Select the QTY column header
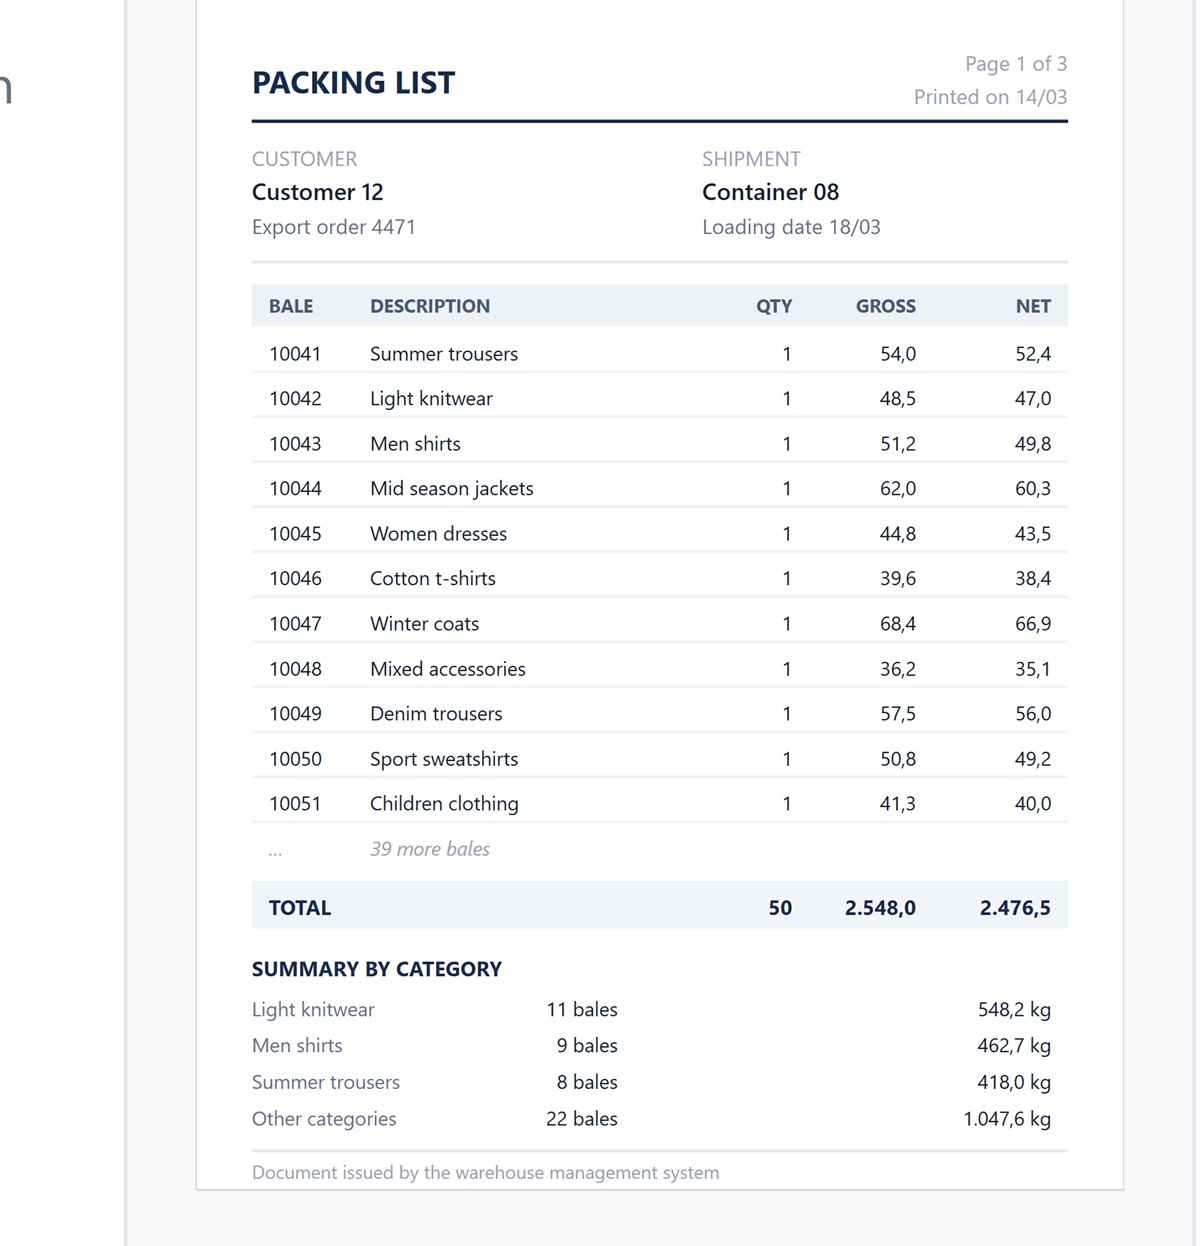This screenshot has width=1200, height=1246. click(774, 306)
